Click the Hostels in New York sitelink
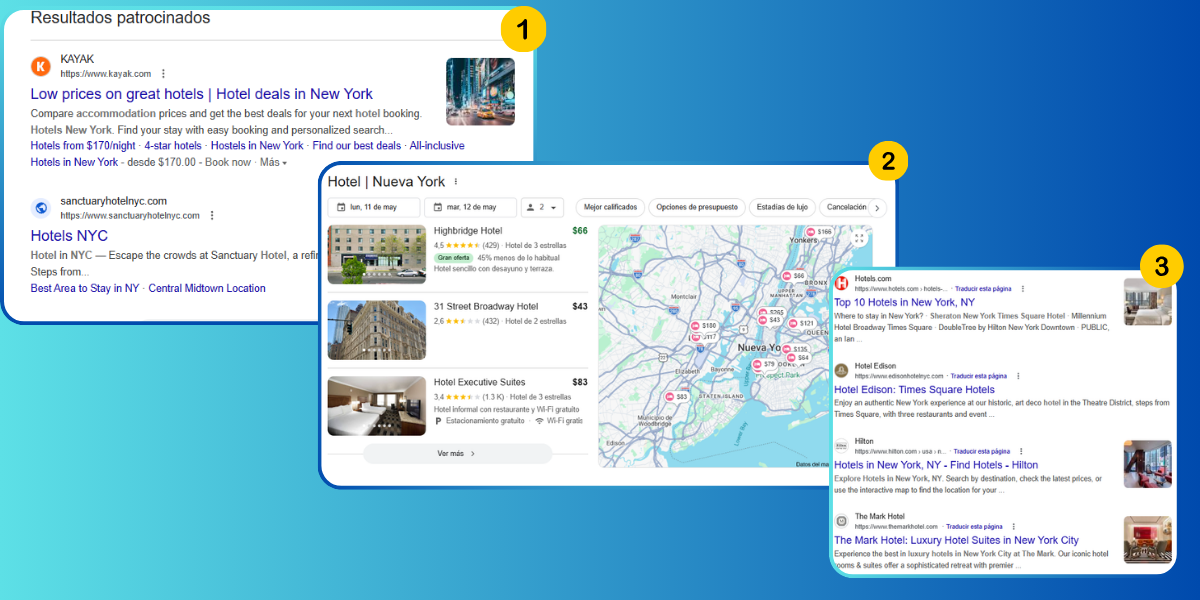1200x600 pixels. (257, 146)
